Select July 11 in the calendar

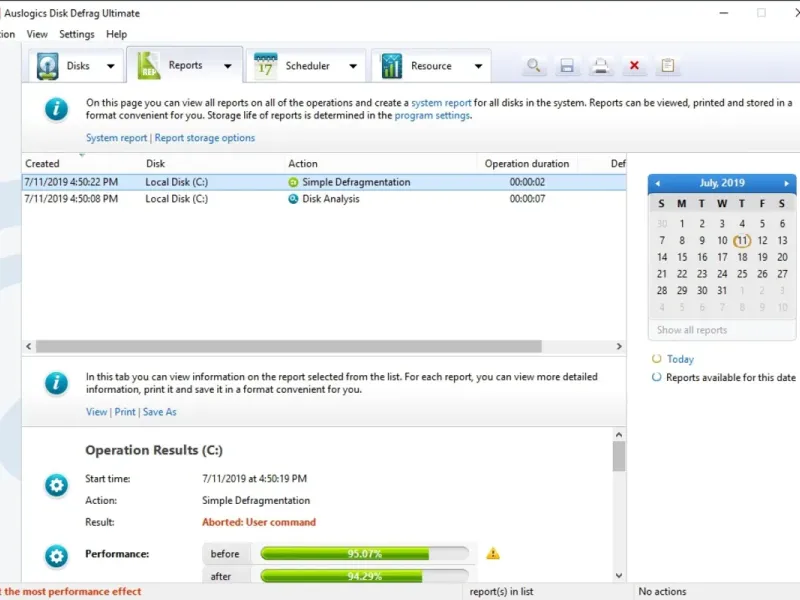[x=742, y=240]
